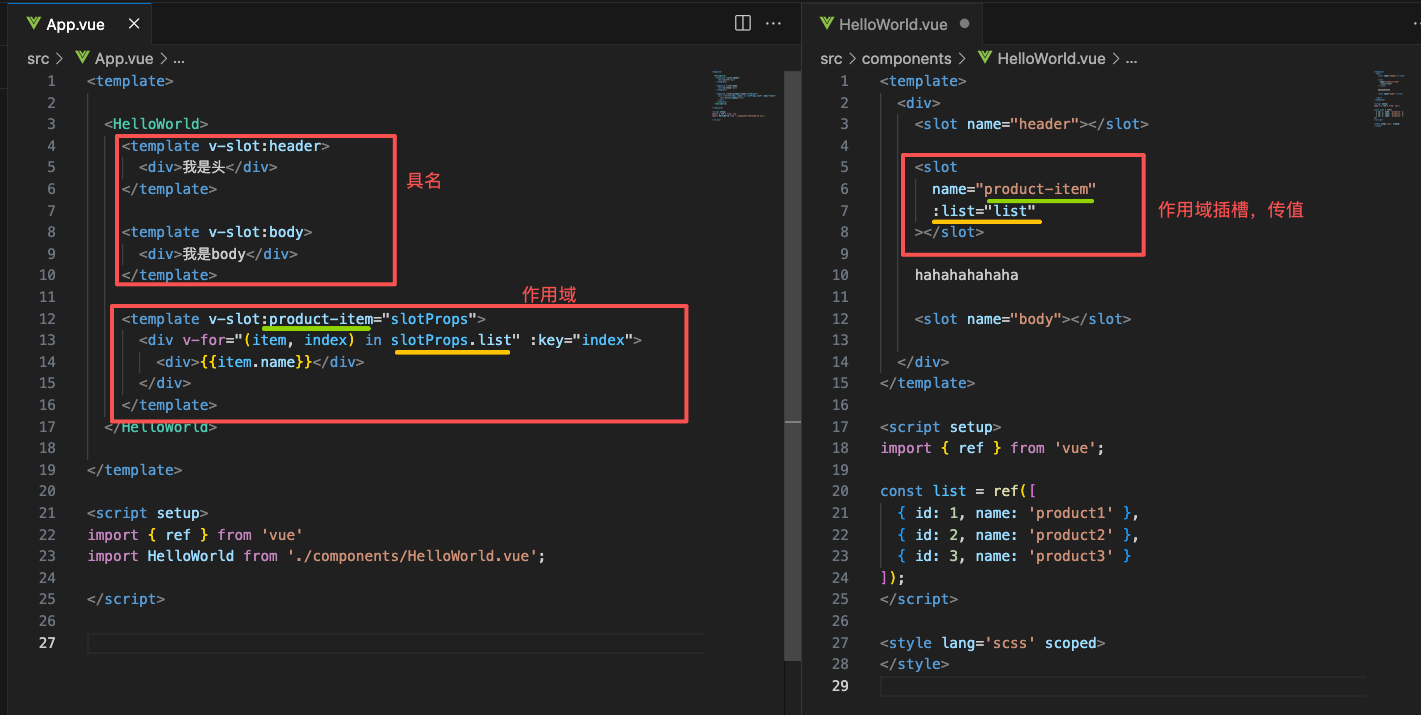Click line number 27 in App.vue

tap(49, 642)
